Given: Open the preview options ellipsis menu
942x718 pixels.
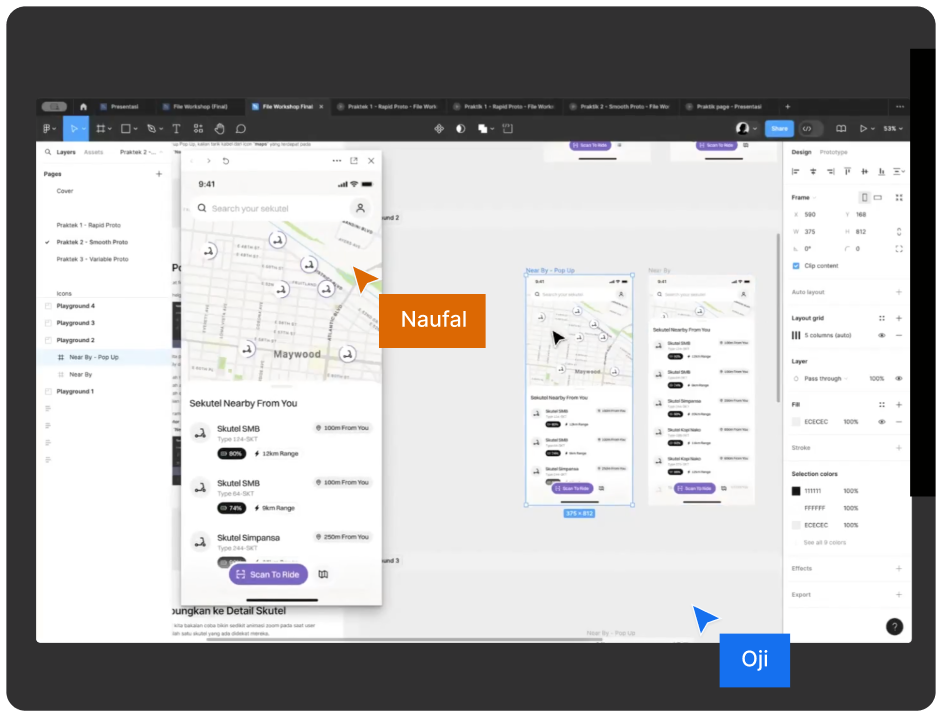Looking at the screenshot, I should [336, 161].
